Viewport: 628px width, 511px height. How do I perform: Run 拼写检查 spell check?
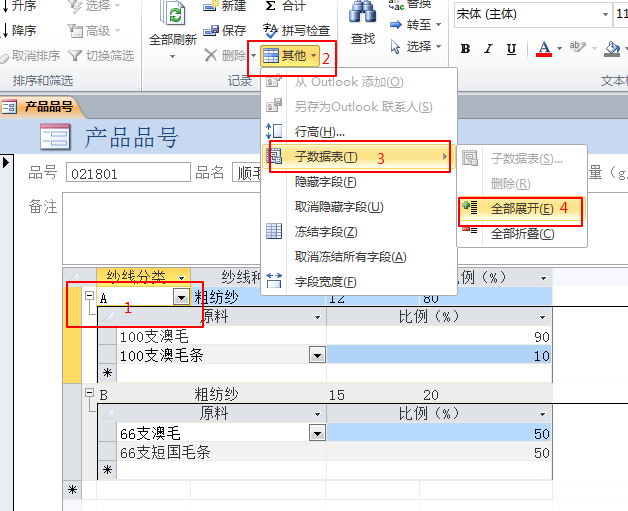click(294, 31)
